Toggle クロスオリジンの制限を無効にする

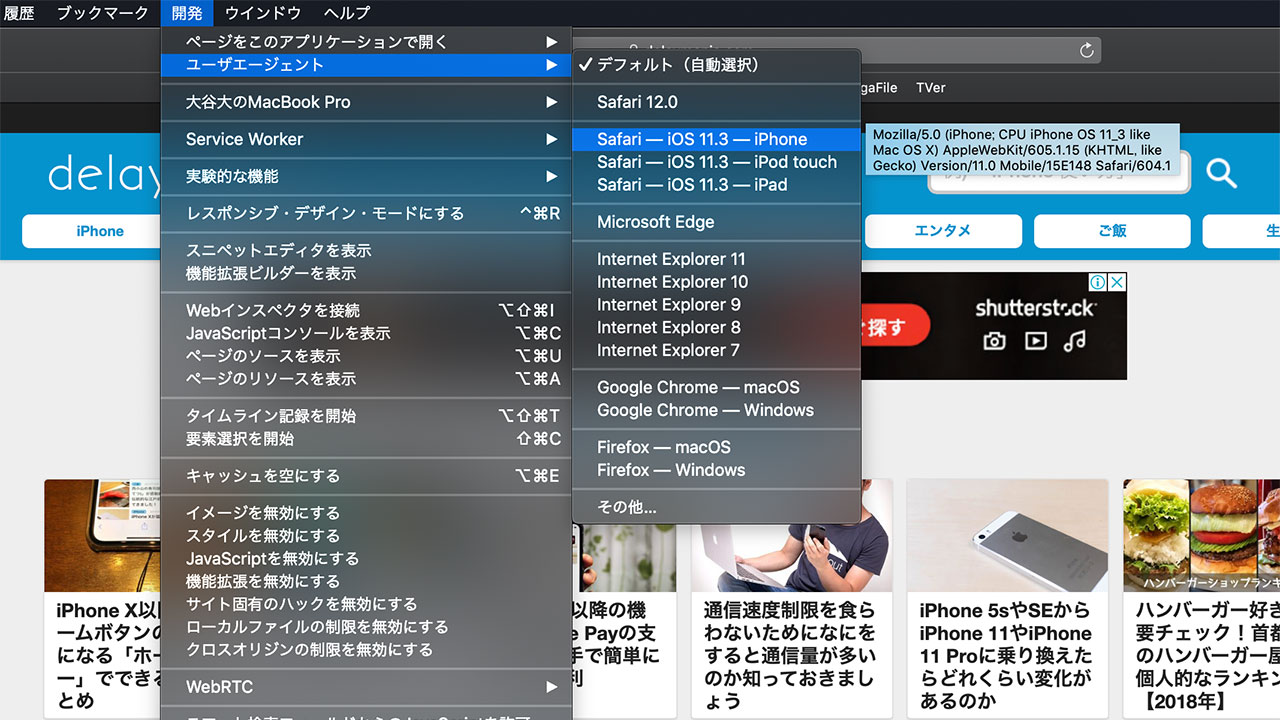366,651
